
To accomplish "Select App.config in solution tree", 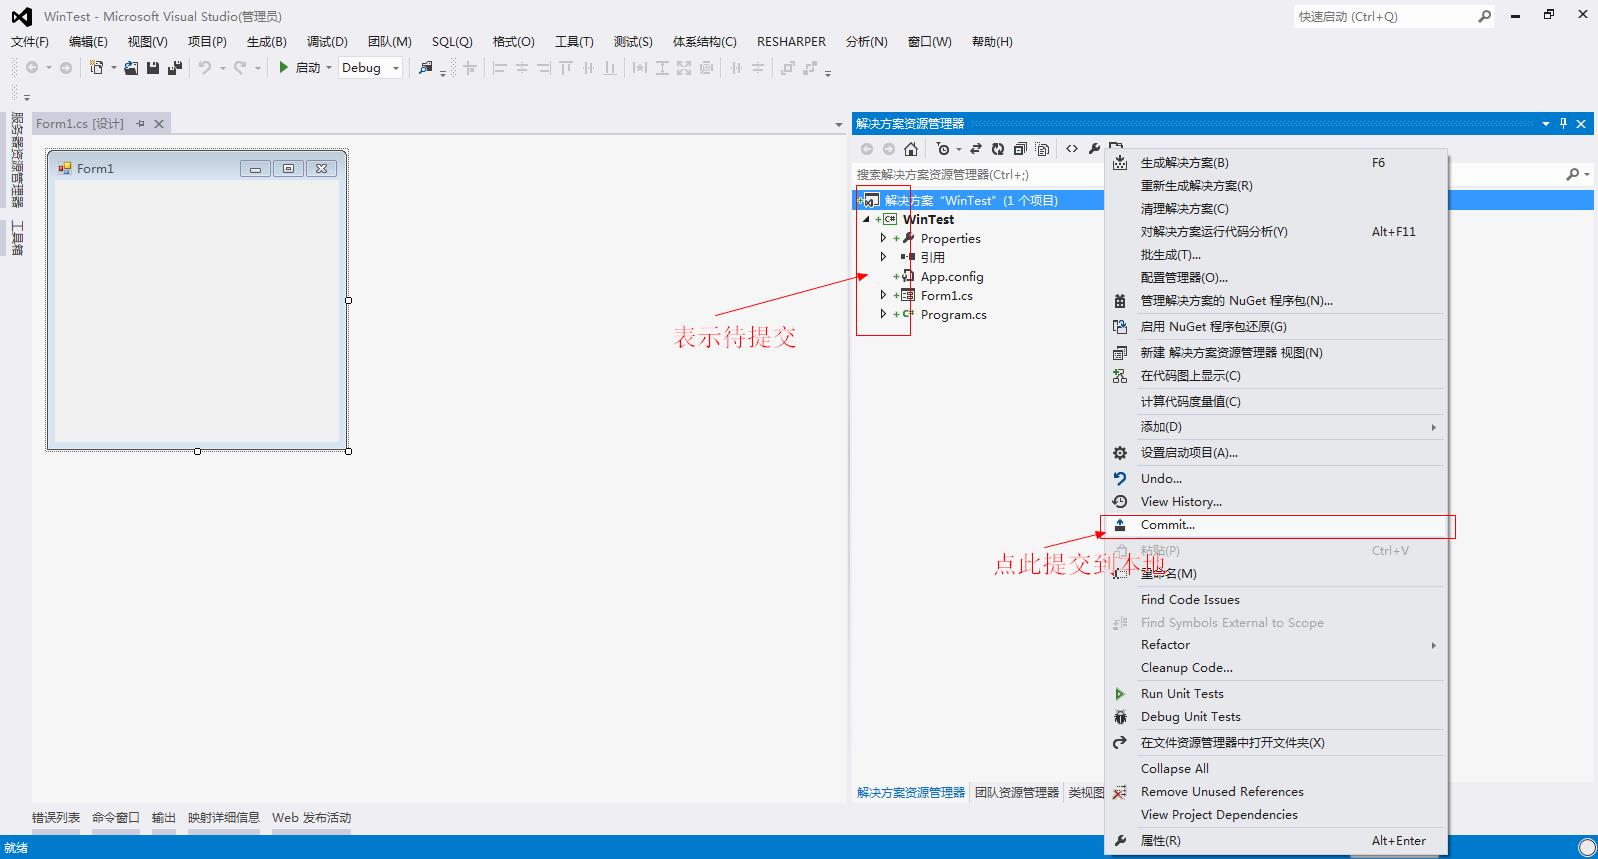I will pyautogui.click(x=952, y=276).
